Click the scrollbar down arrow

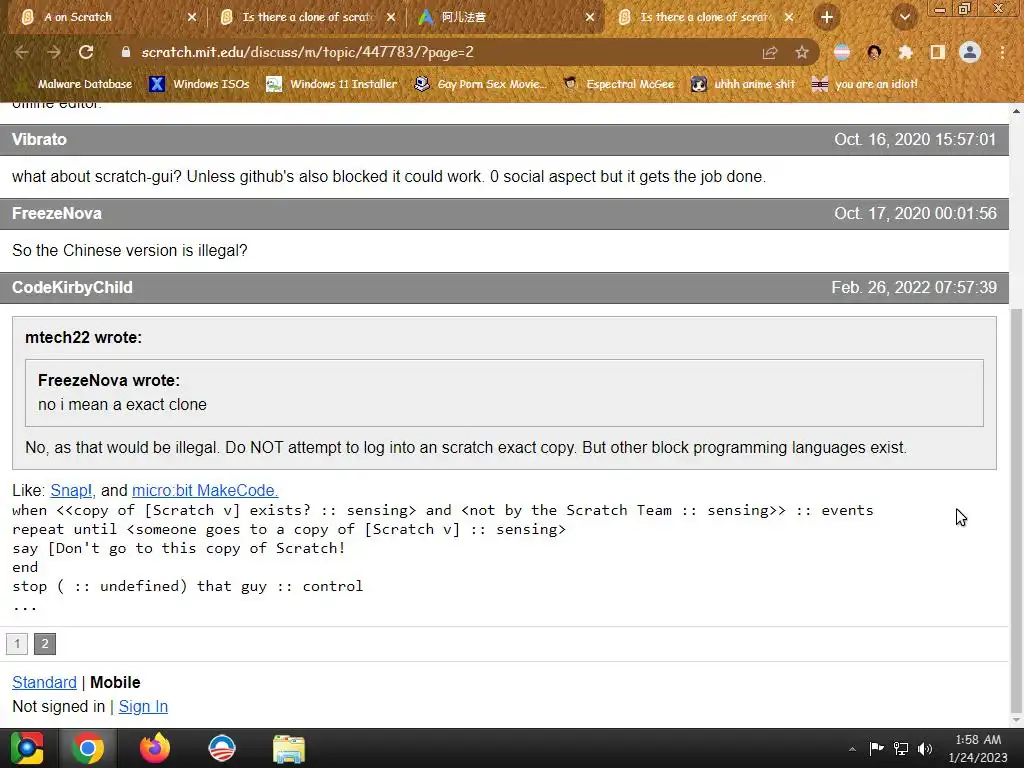1016,720
